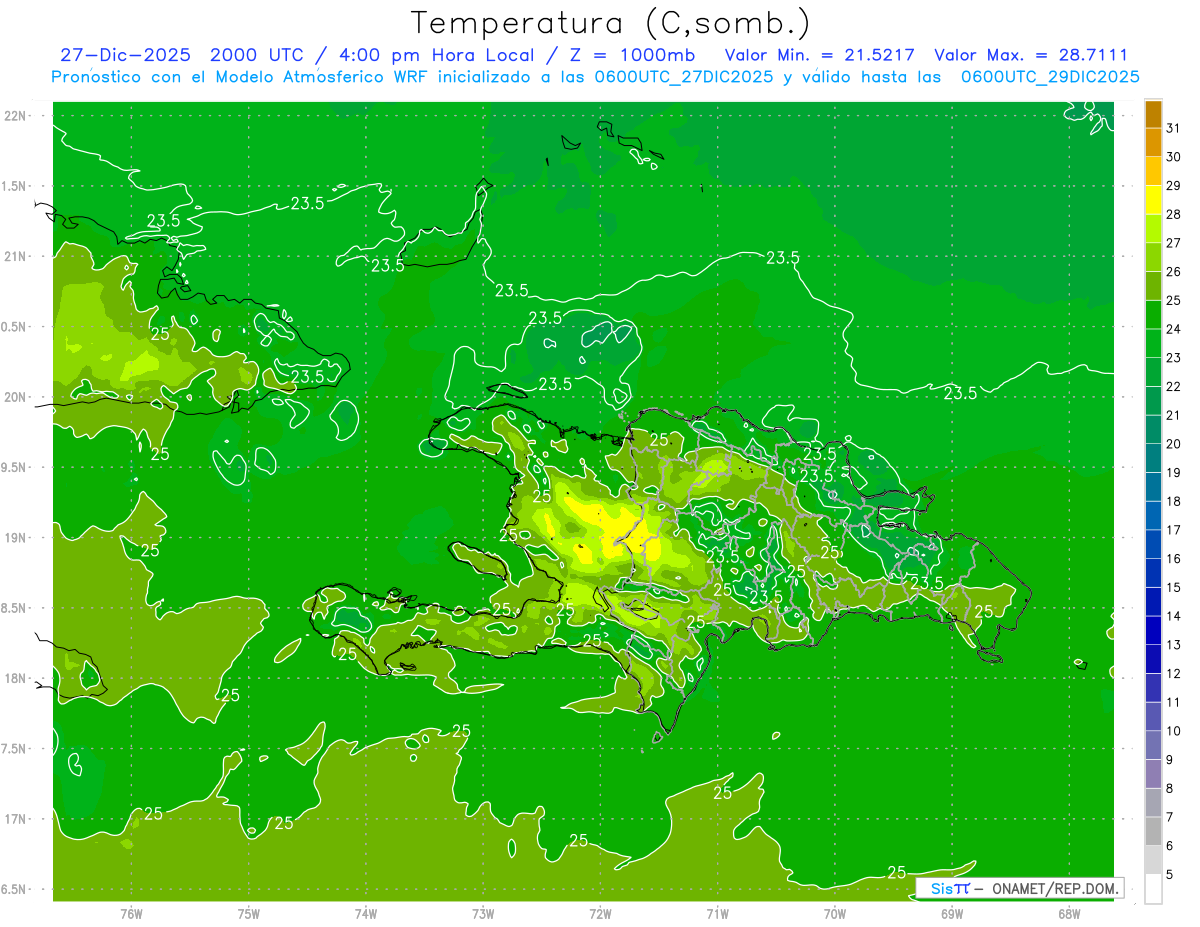Viewport: 1200px width, 927px height.
Task: Click the title 'Temperatura (C,somb.)'
Action: pyautogui.click(x=610, y=23)
